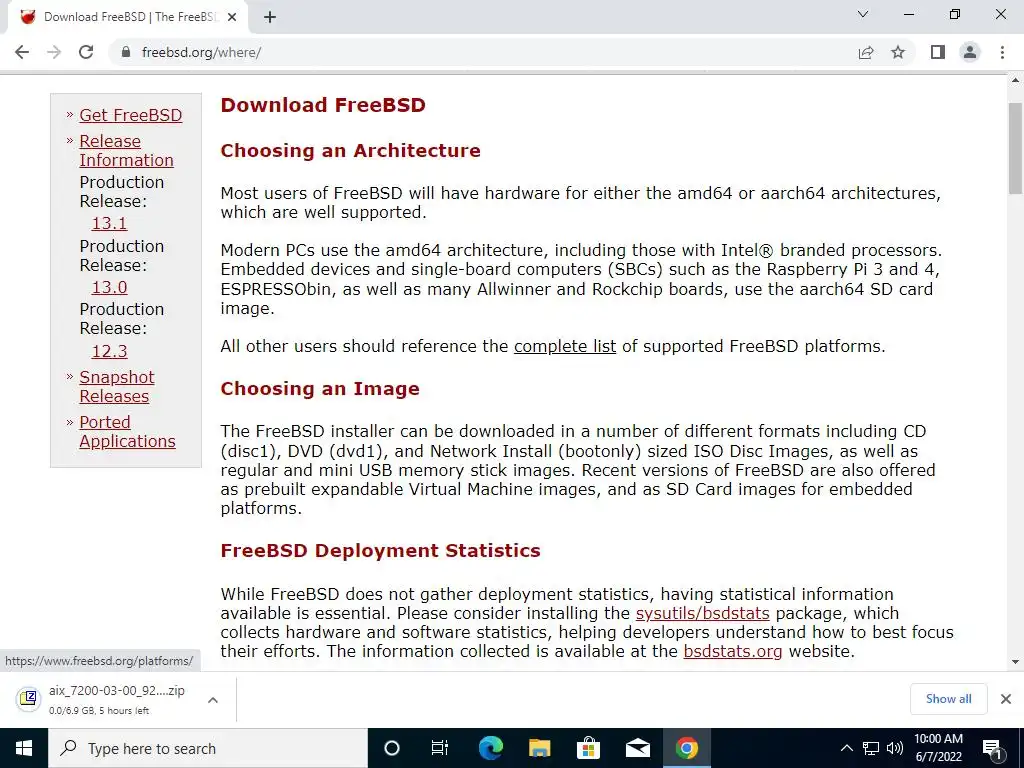
Task: Click the zip file icon in download bar
Action: tap(29, 699)
